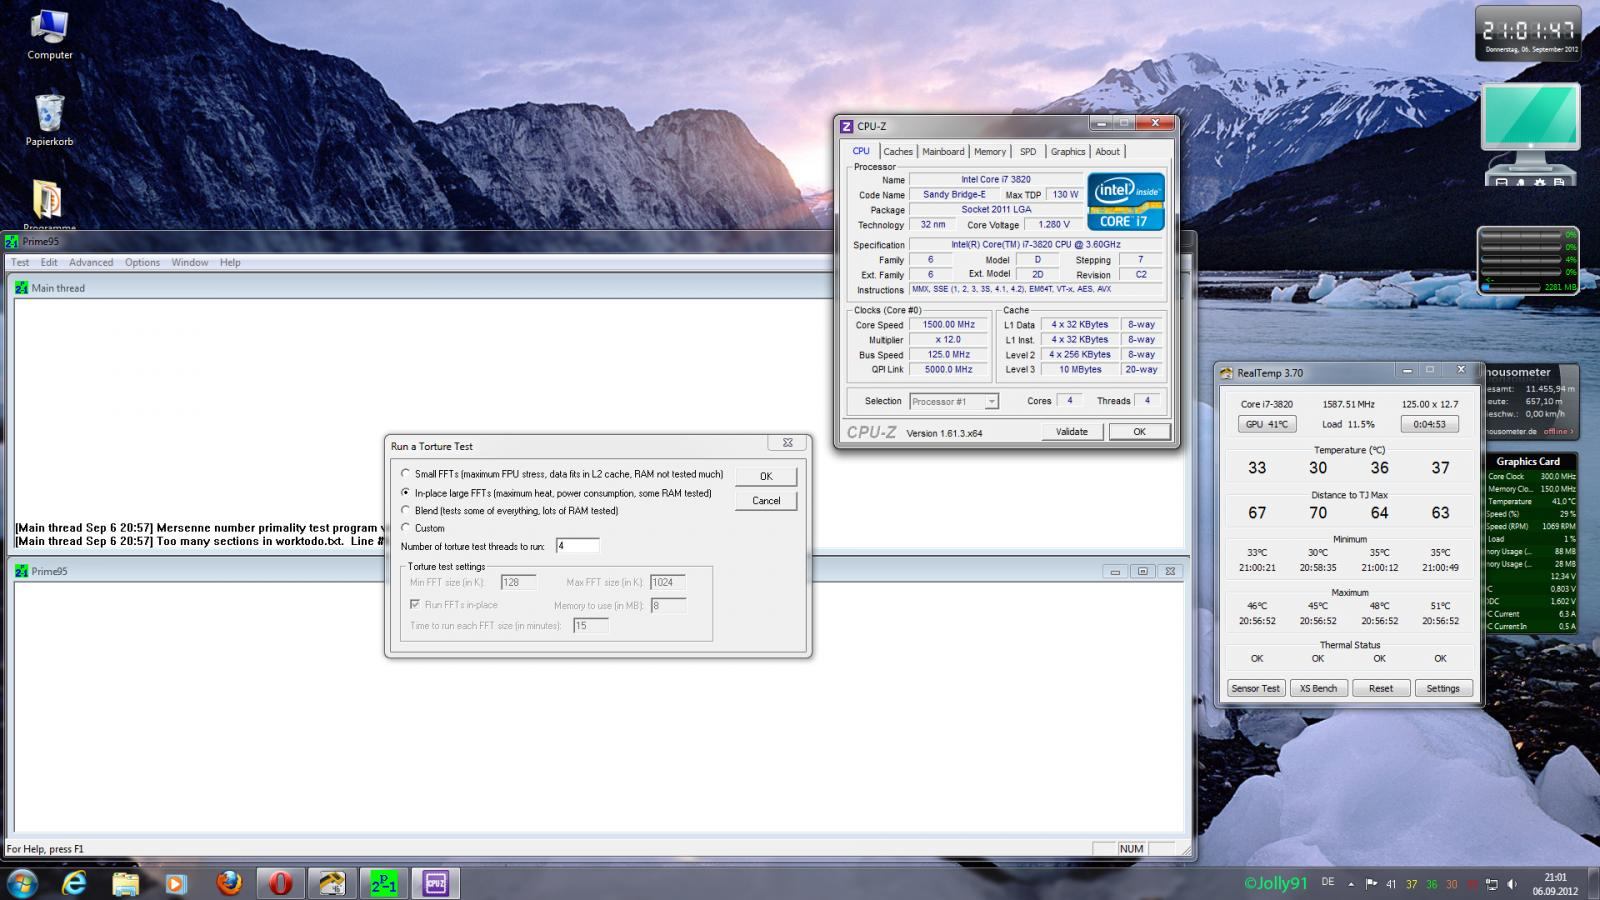This screenshot has width=1600, height=900.
Task: Click XS Bench in RealTemp
Action: point(1318,688)
